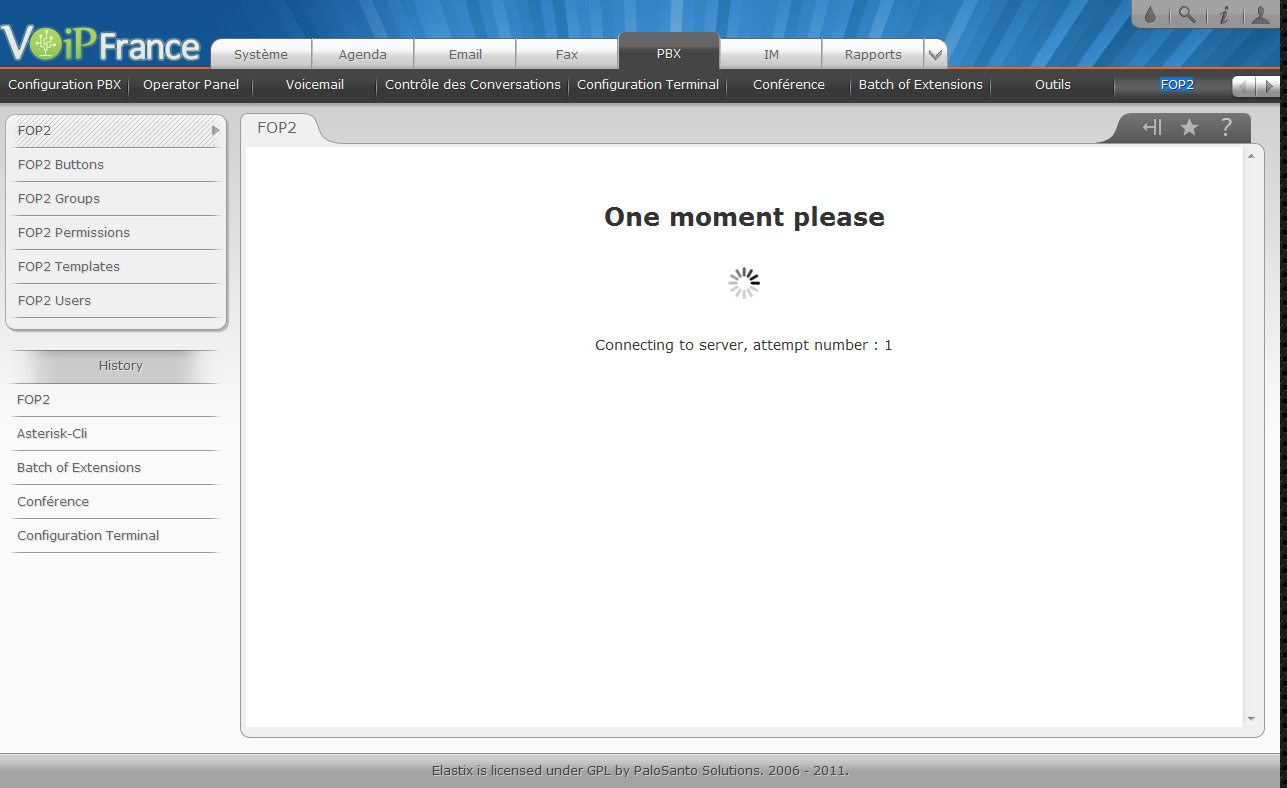Click the info 'i' icon
The height and width of the screenshot is (788, 1287).
(1223, 15)
